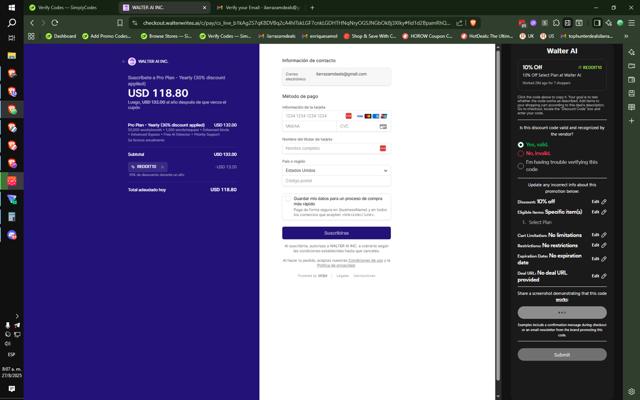The height and width of the screenshot is (400, 640).
Task: Click Edit next to Discount 10% off
Action: click(x=596, y=202)
